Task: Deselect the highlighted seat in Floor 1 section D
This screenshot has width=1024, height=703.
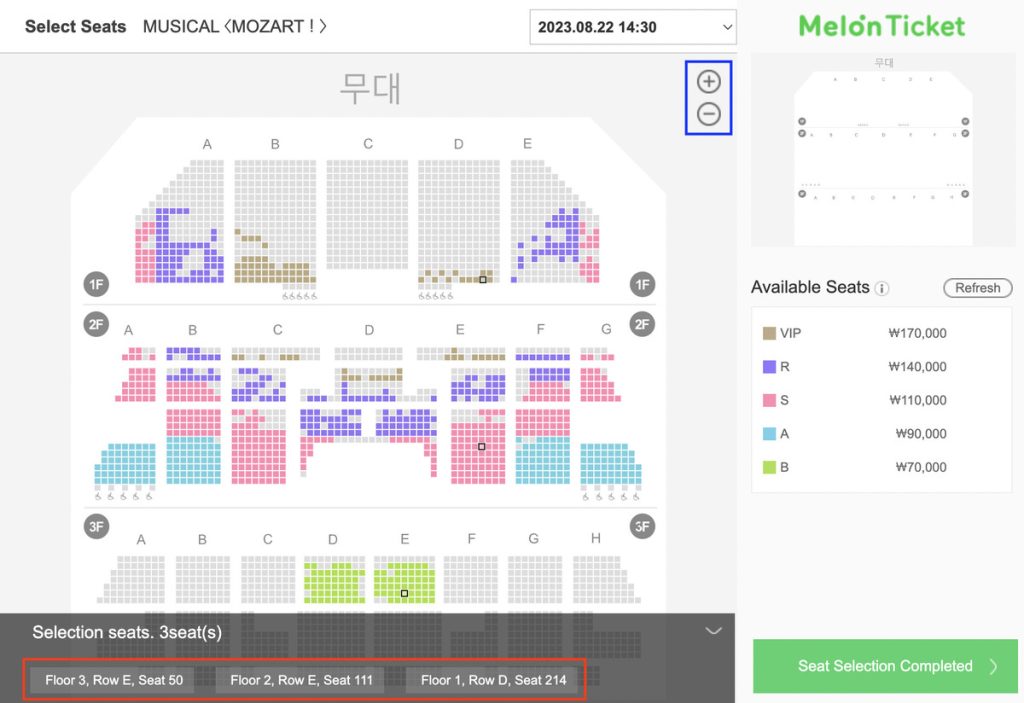Action: (x=482, y=281)
